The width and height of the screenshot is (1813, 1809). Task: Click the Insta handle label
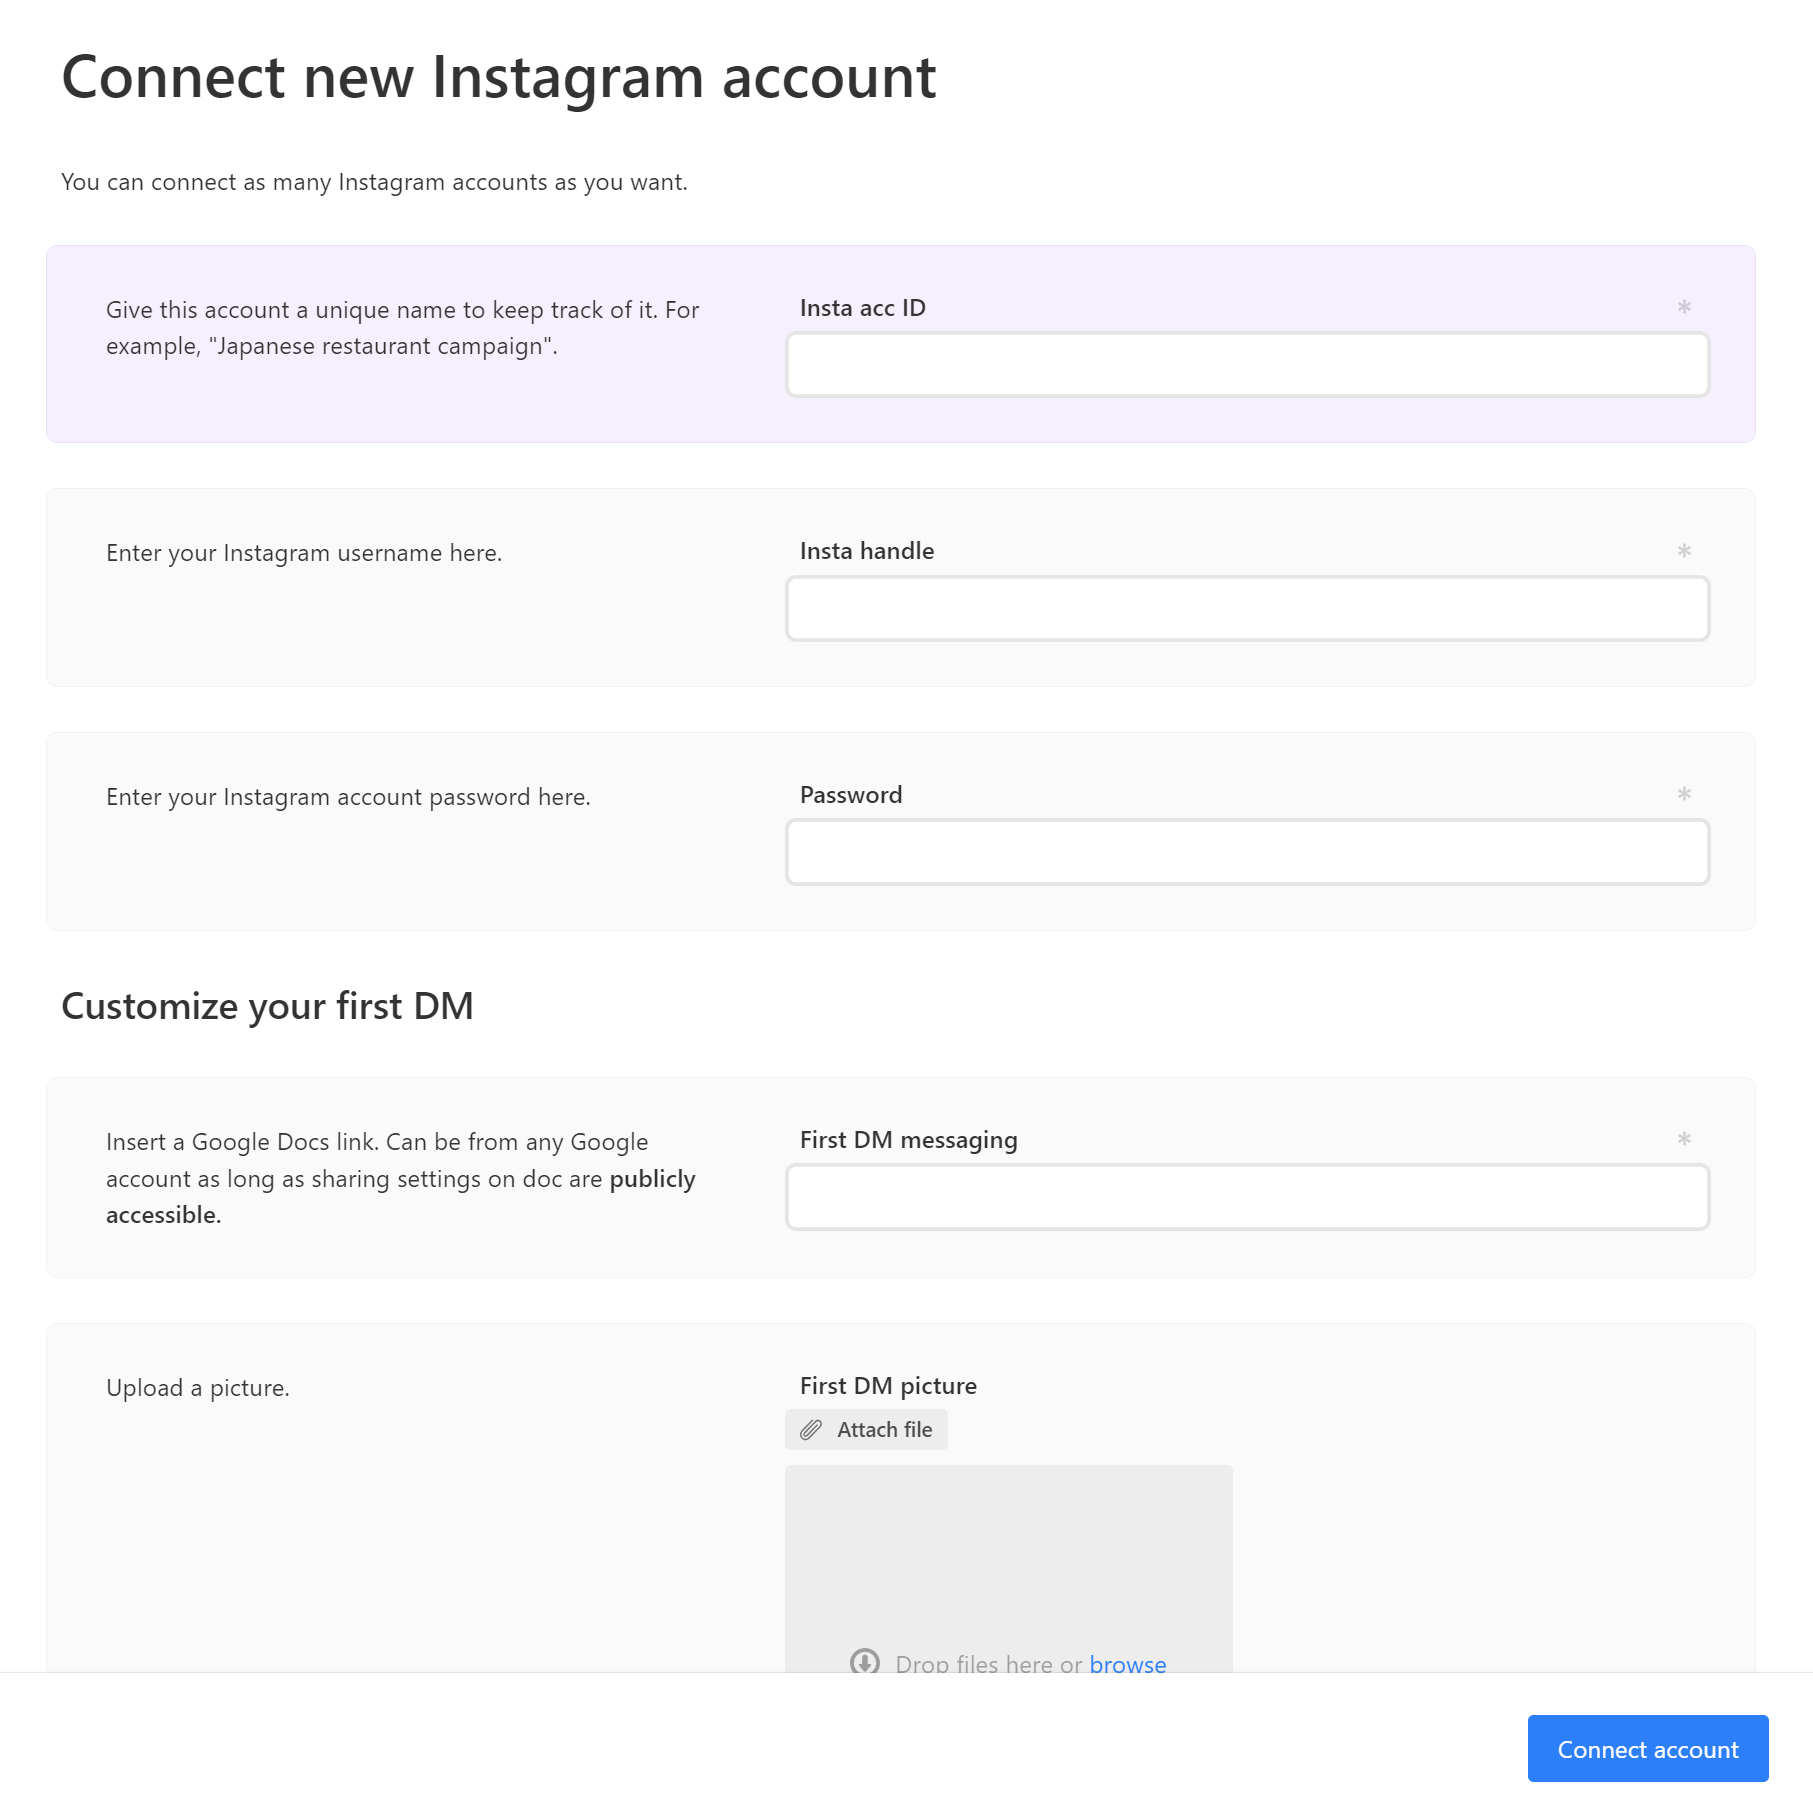(x=866, y=551)
